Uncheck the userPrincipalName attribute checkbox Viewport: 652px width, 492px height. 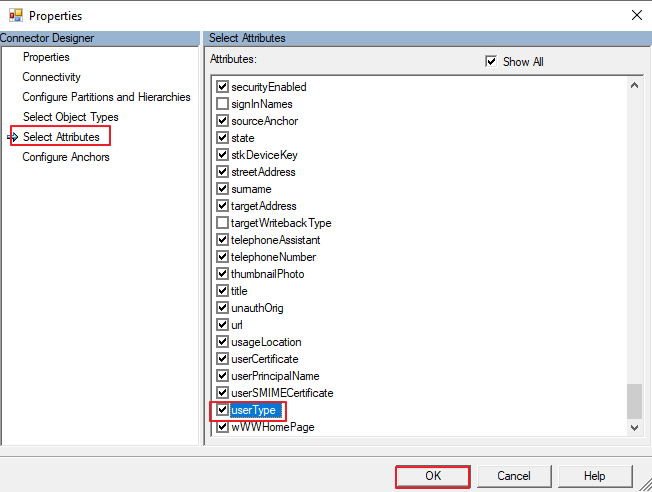[x=222, y=376]
